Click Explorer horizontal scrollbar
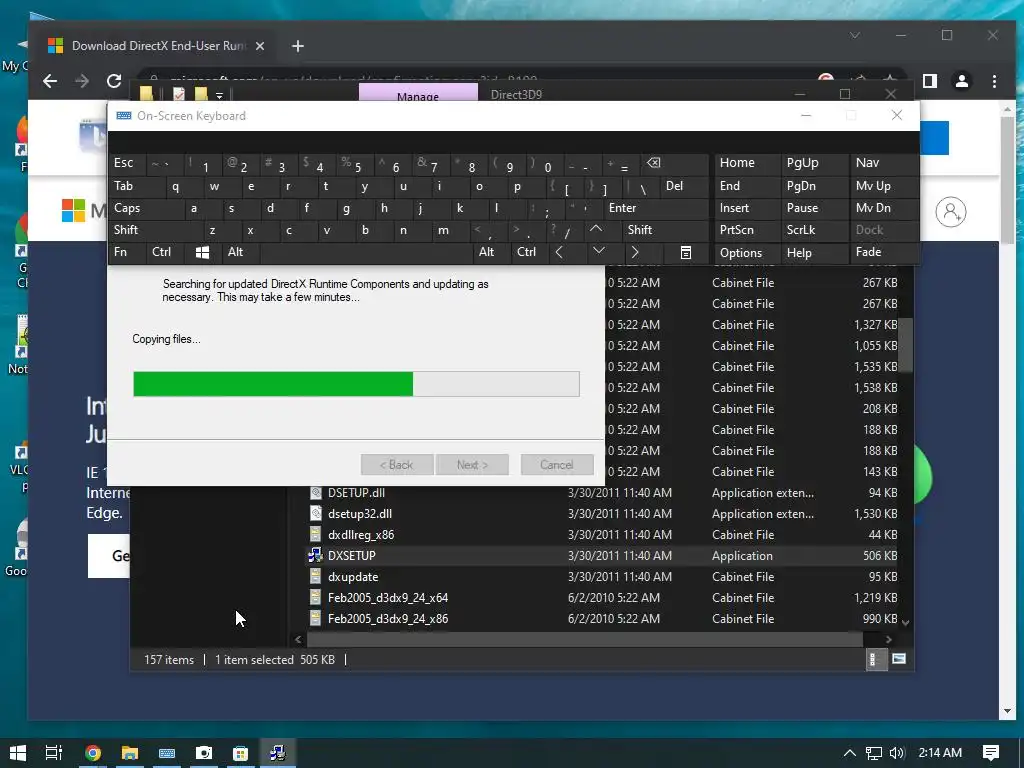Image resolution: width=1024 pixels, height=768 pixels. [x=584, y=639]
